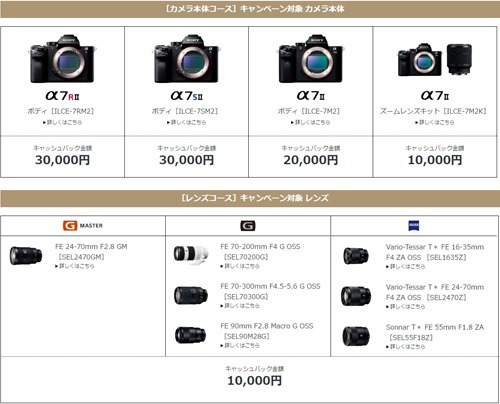Viewport: 500px width, 404px height.
Task: Open details link under SEL55F18Z
Action: tap(406, 347)
